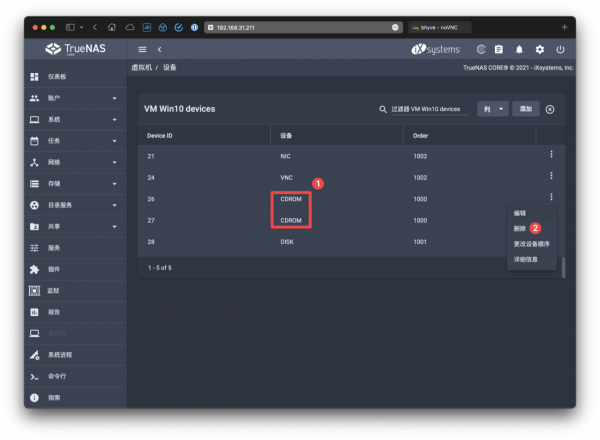Screen dimensions: 600x440
Task: Expand the 存储 submenu arrow
Action: [114, 184]
